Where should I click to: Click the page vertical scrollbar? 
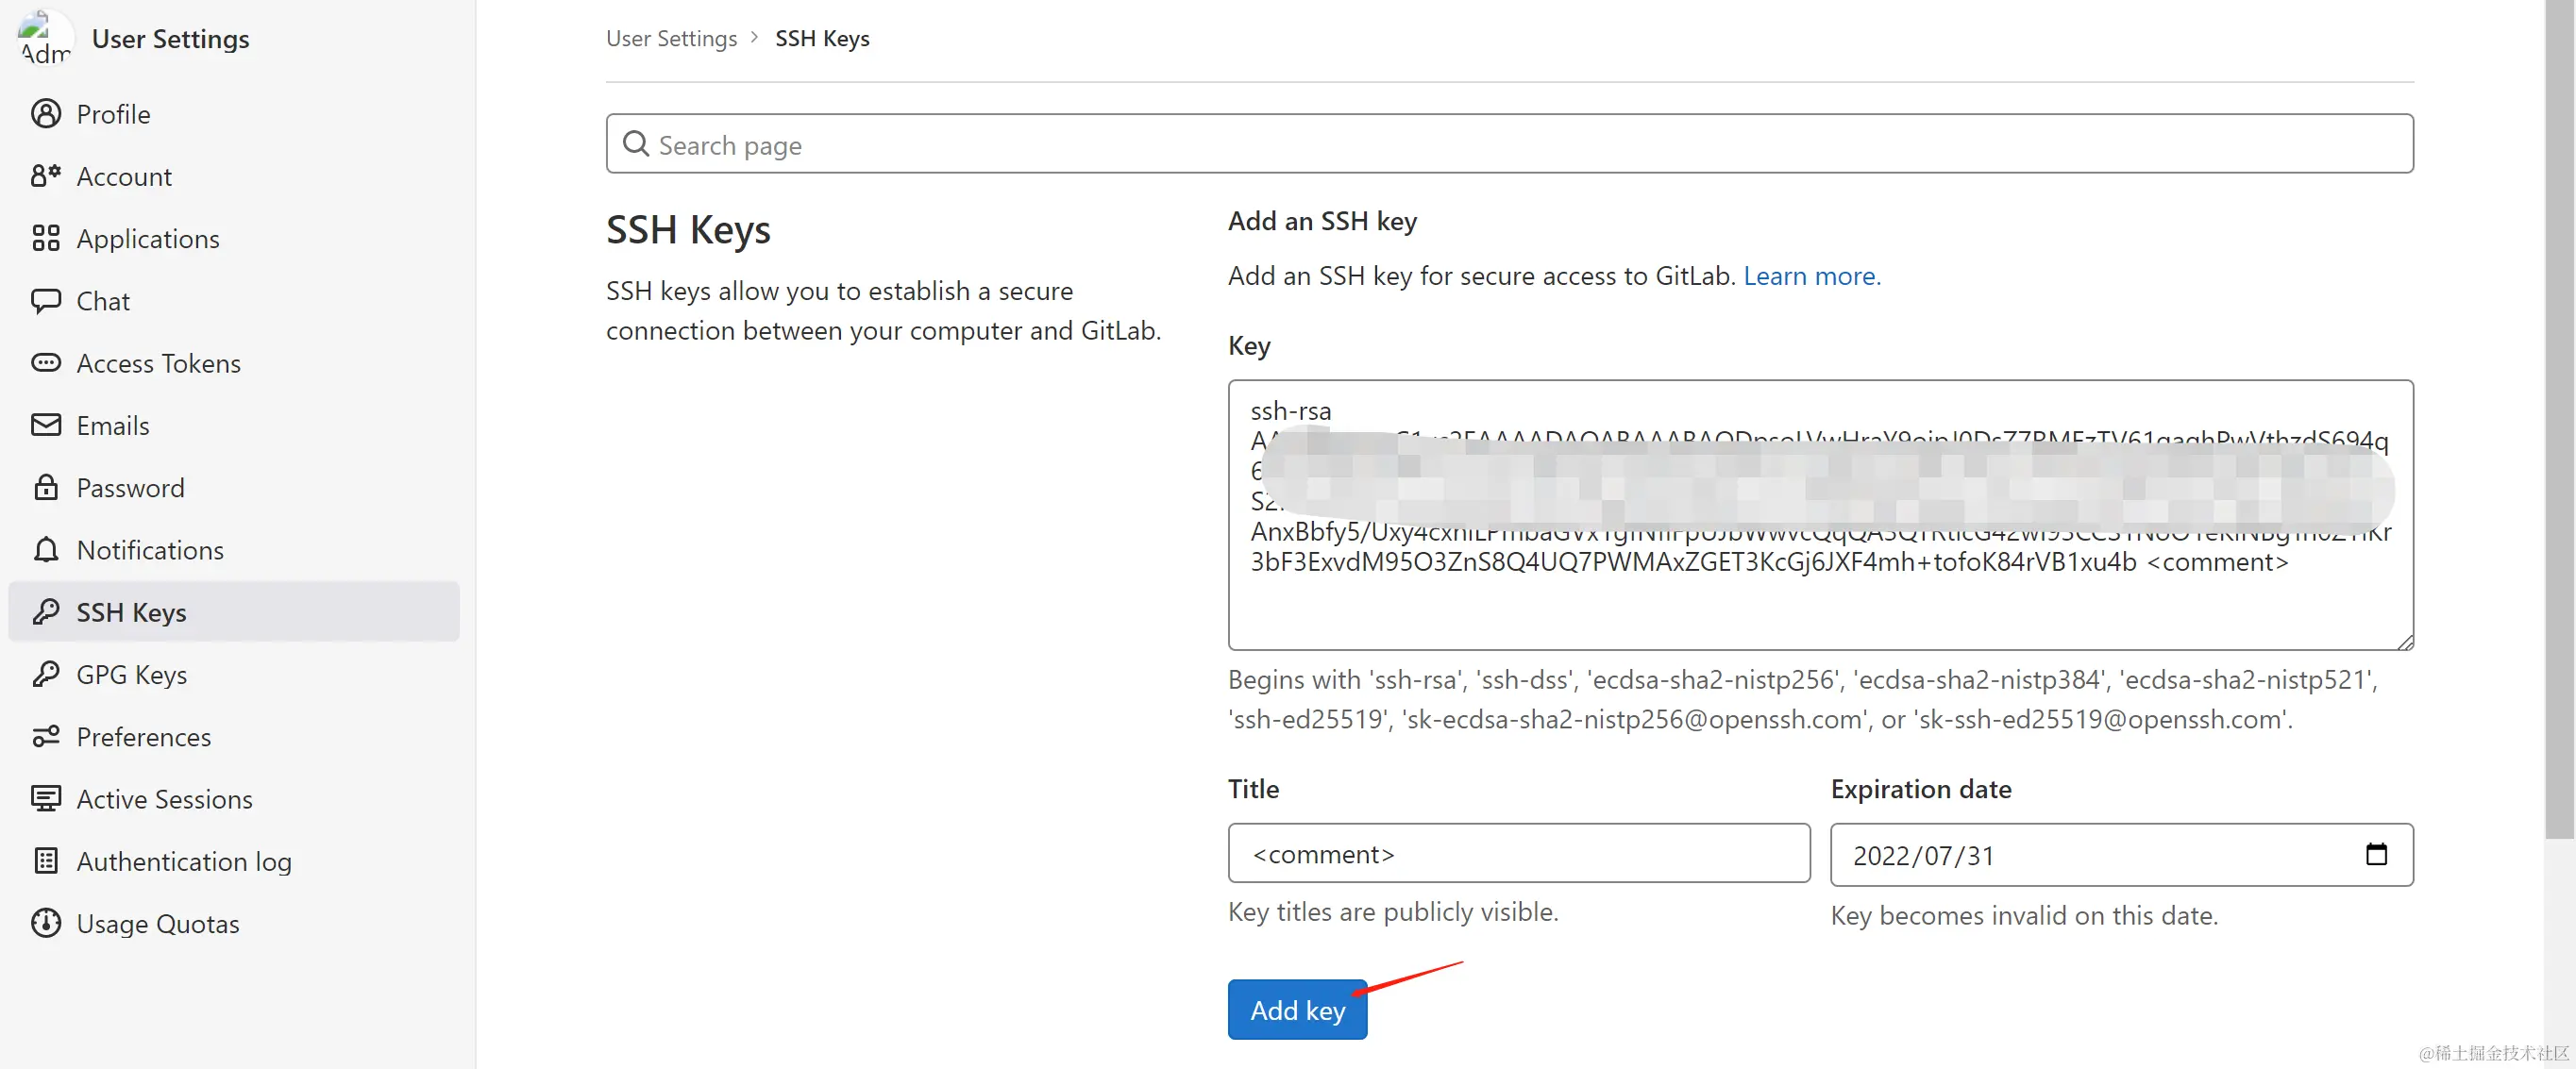point(2559,420)
